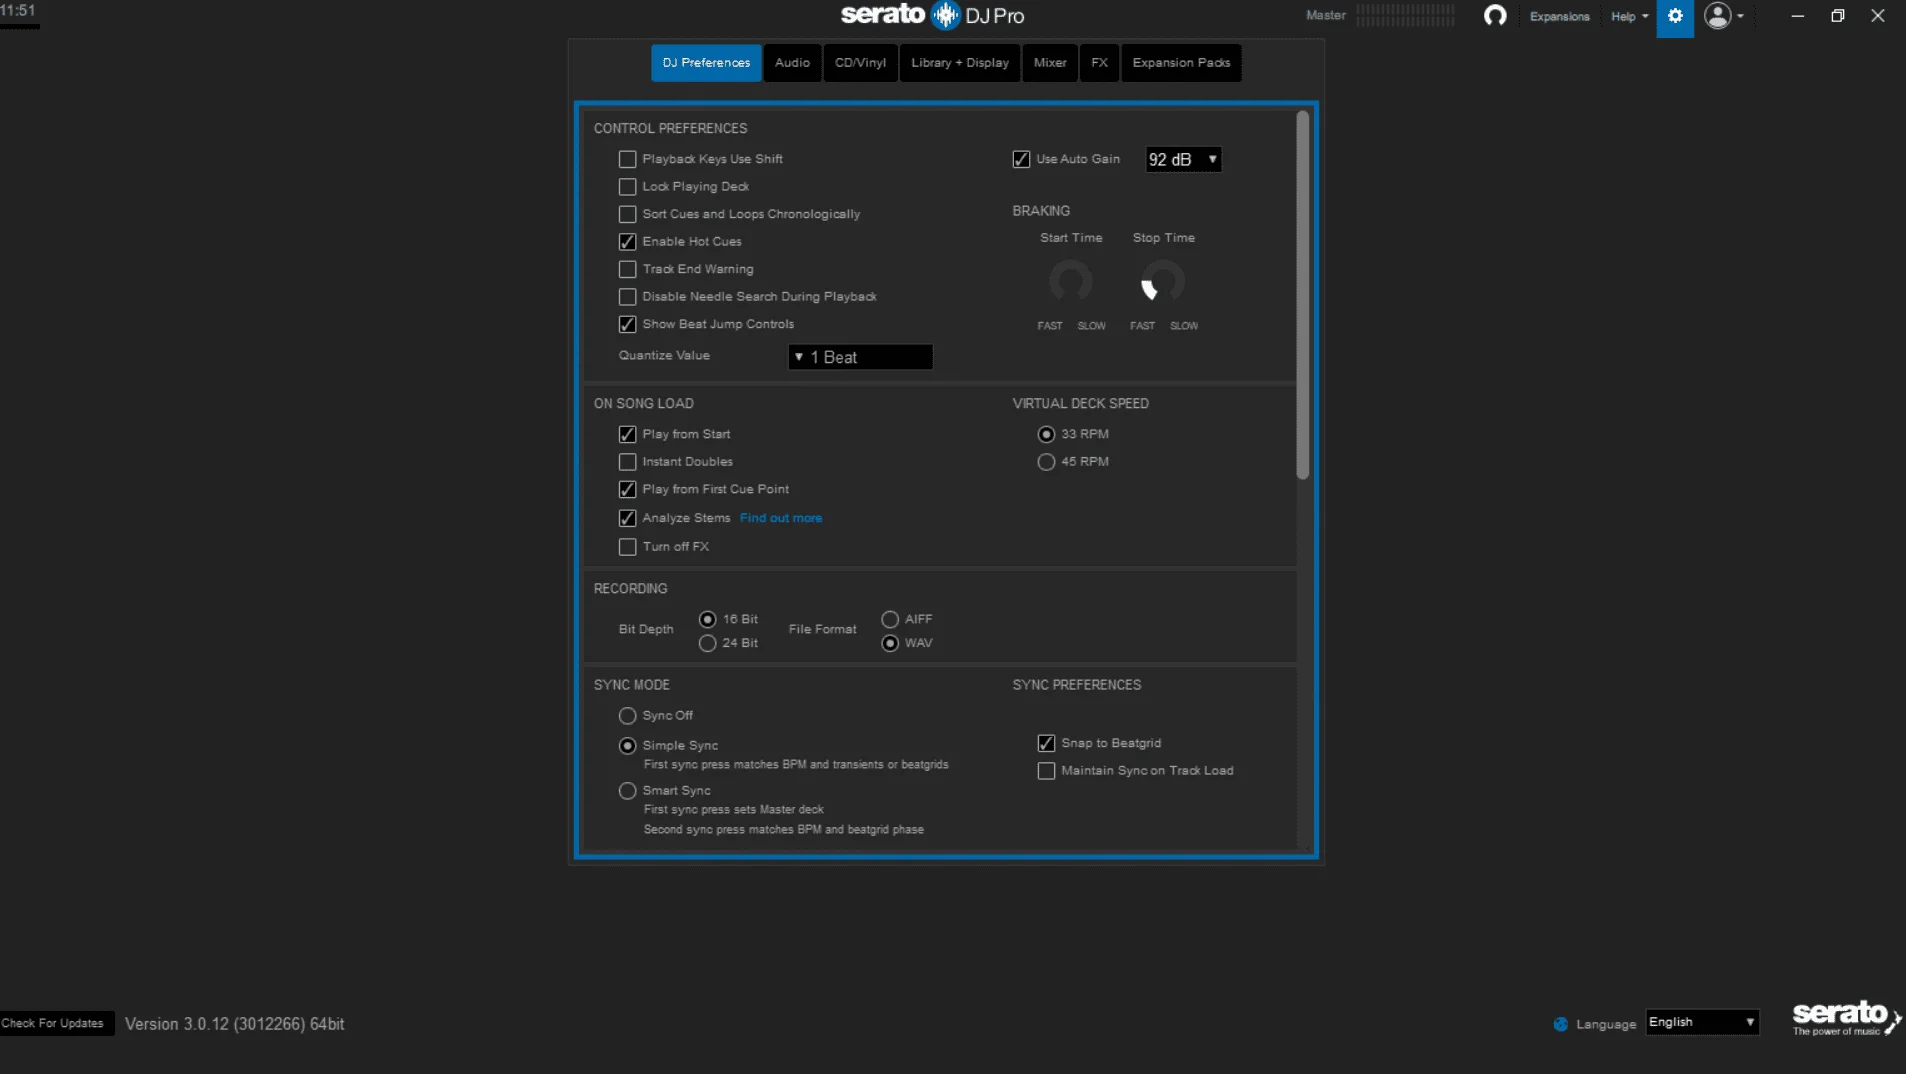Open the CD/Vinyl tab
Screen dimensions: 1906x1074
[860, 63]
